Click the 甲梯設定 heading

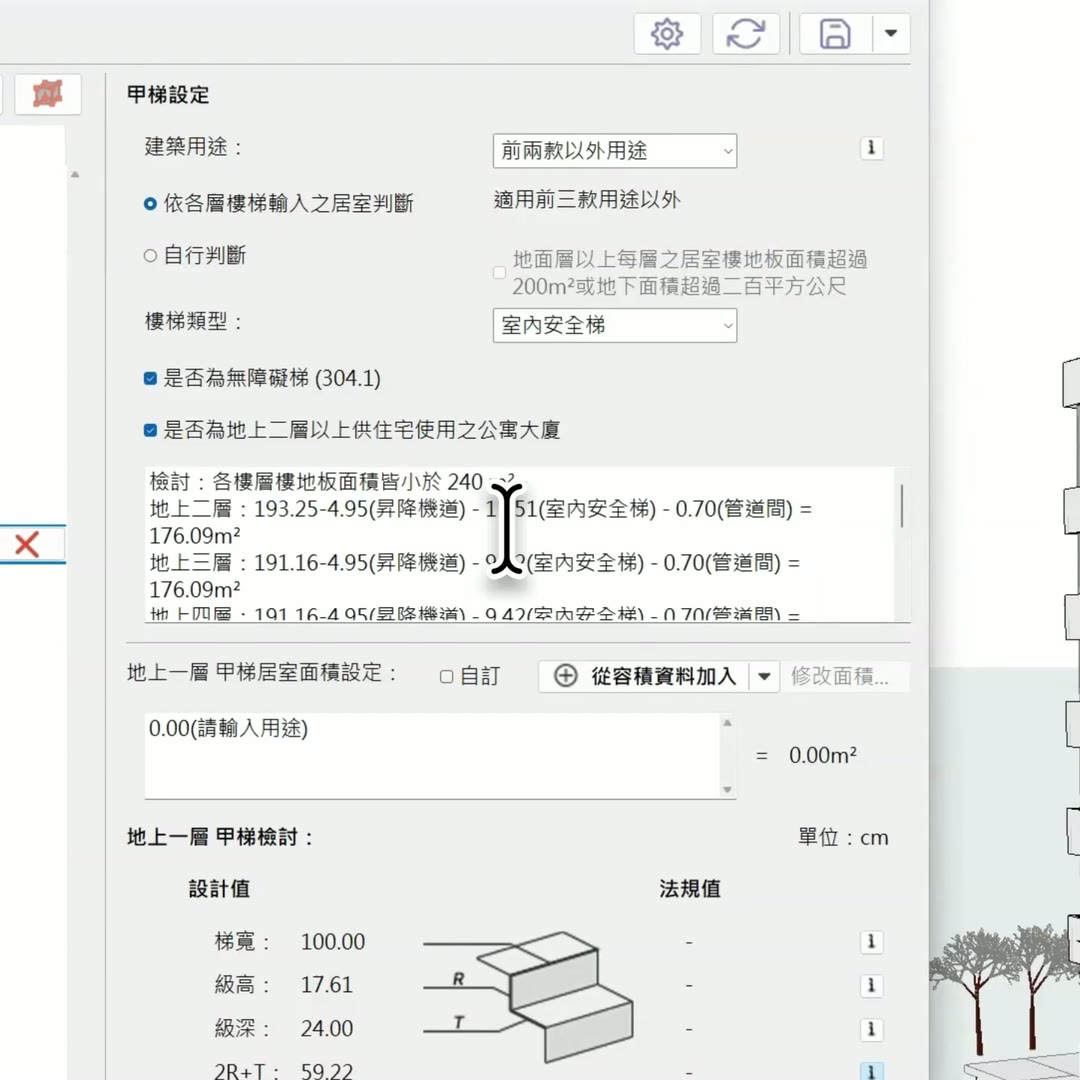(168, 95)
